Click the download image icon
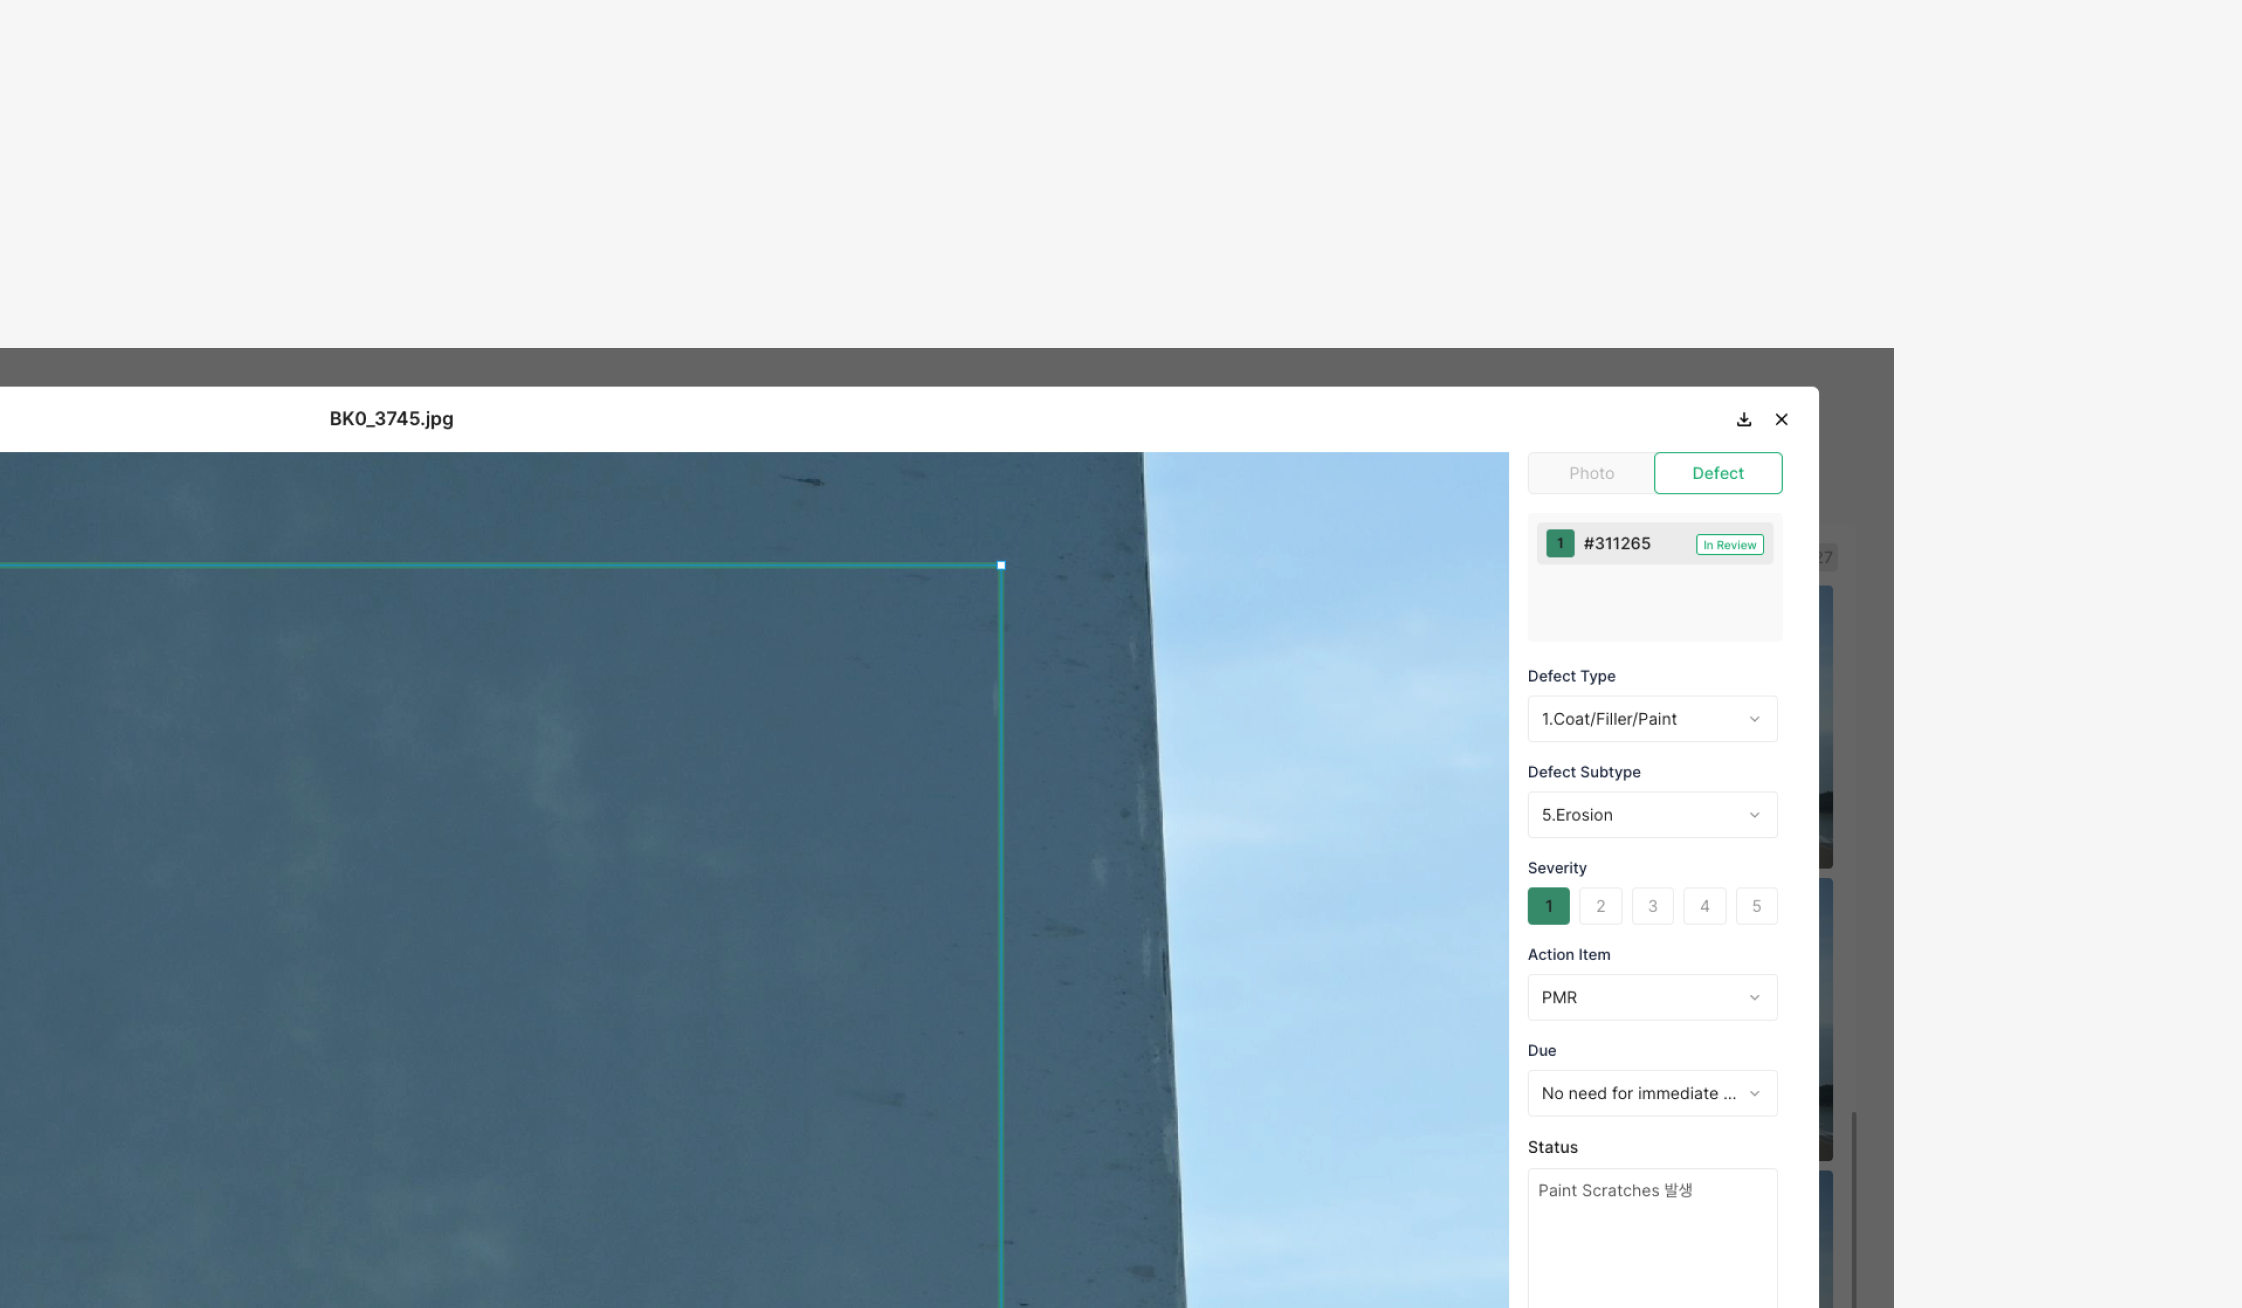Viewport: 2242px width, 1308px height. point(1744,420)
